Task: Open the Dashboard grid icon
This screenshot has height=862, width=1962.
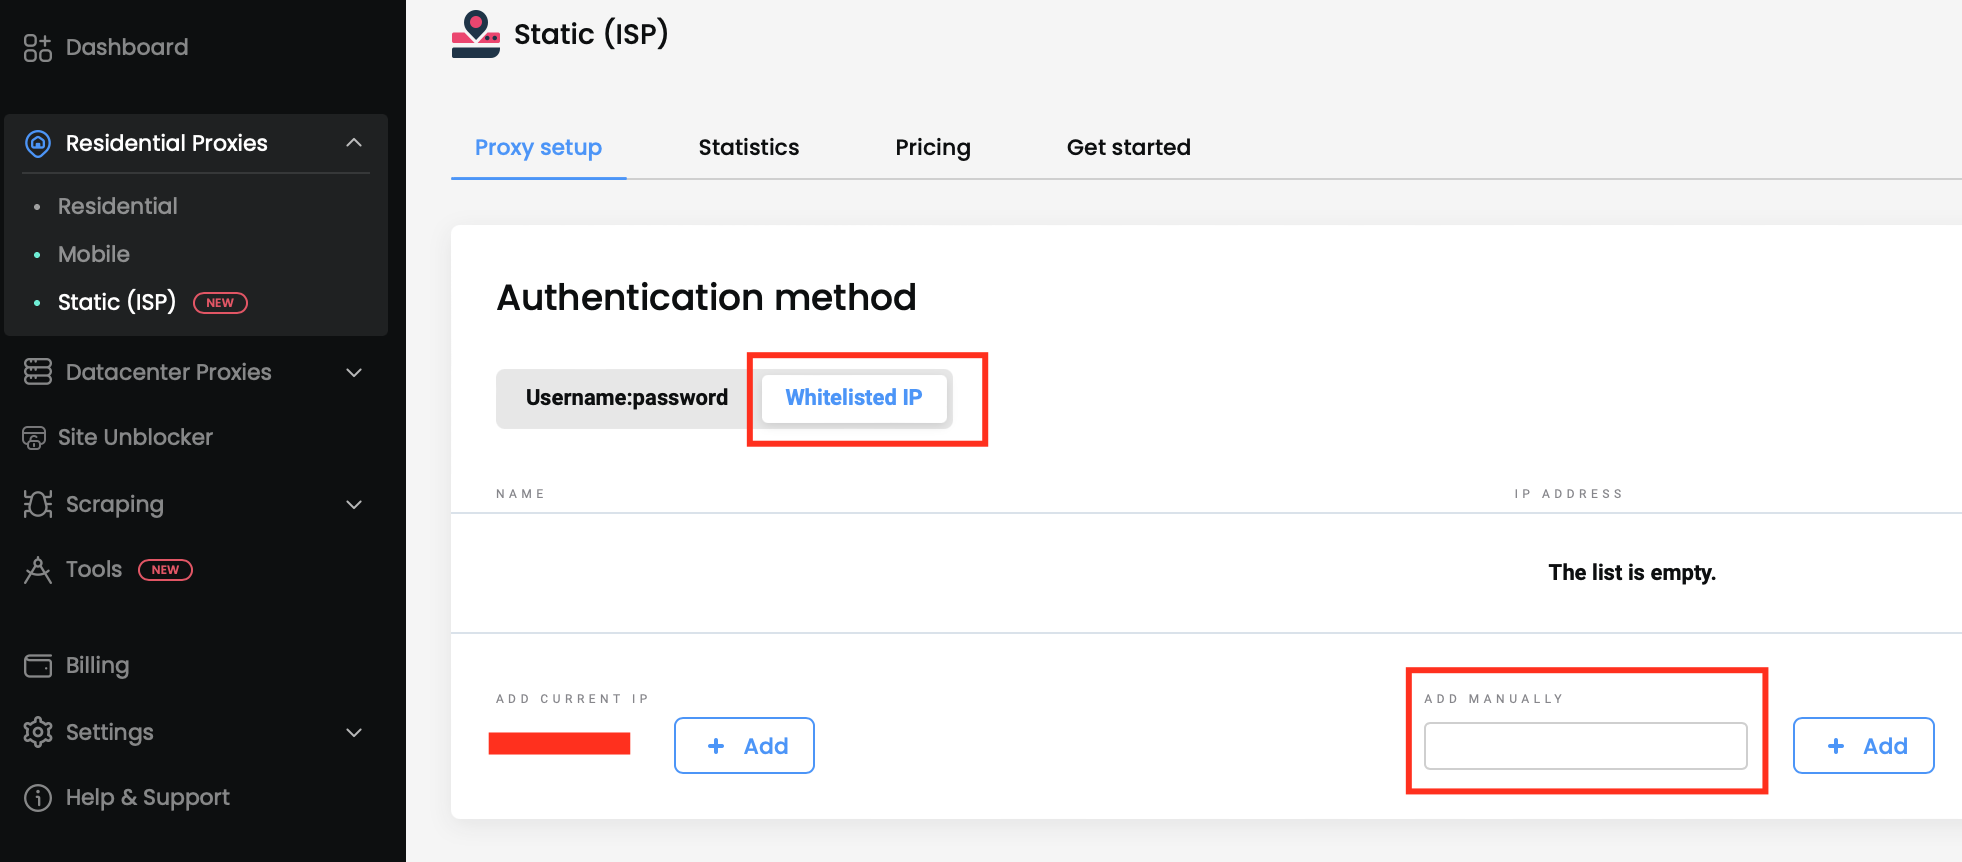Action: pyautogui.click(x=37, y=47)
